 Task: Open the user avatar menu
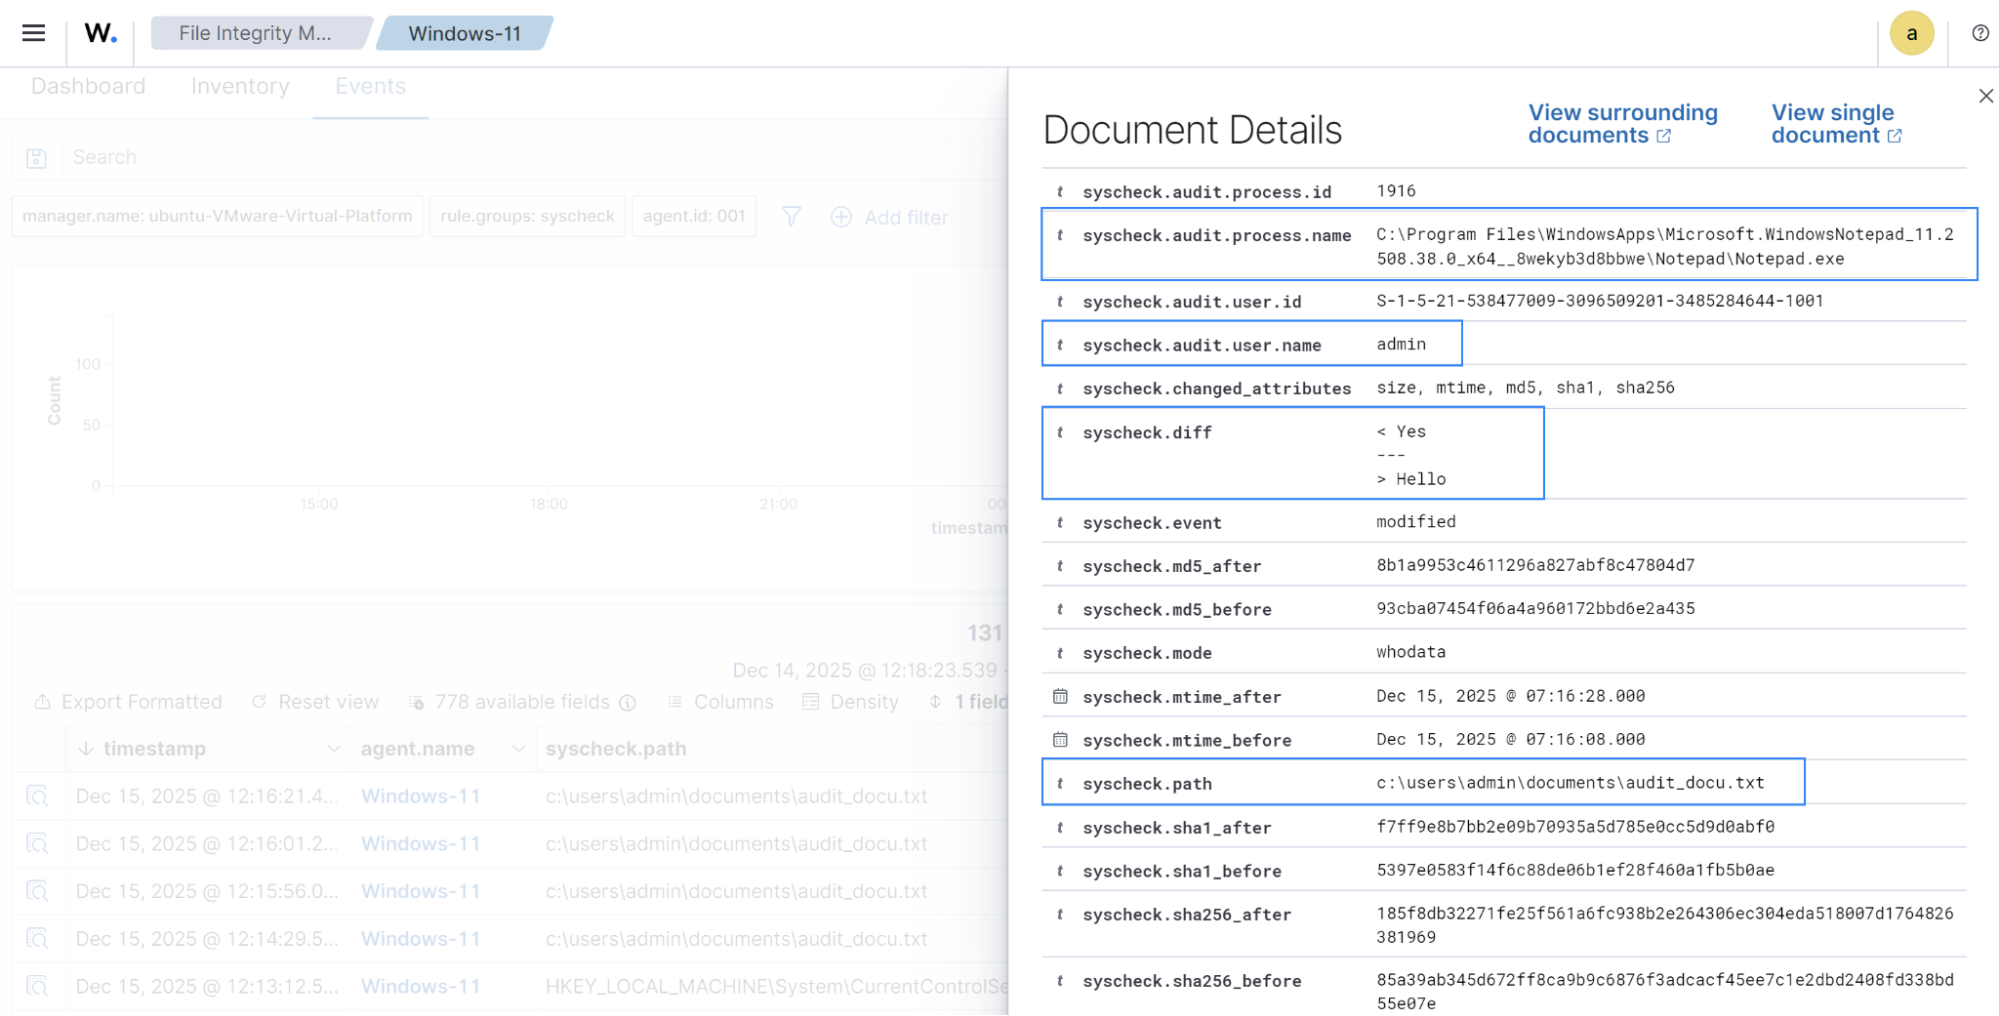pos(1911,33)
